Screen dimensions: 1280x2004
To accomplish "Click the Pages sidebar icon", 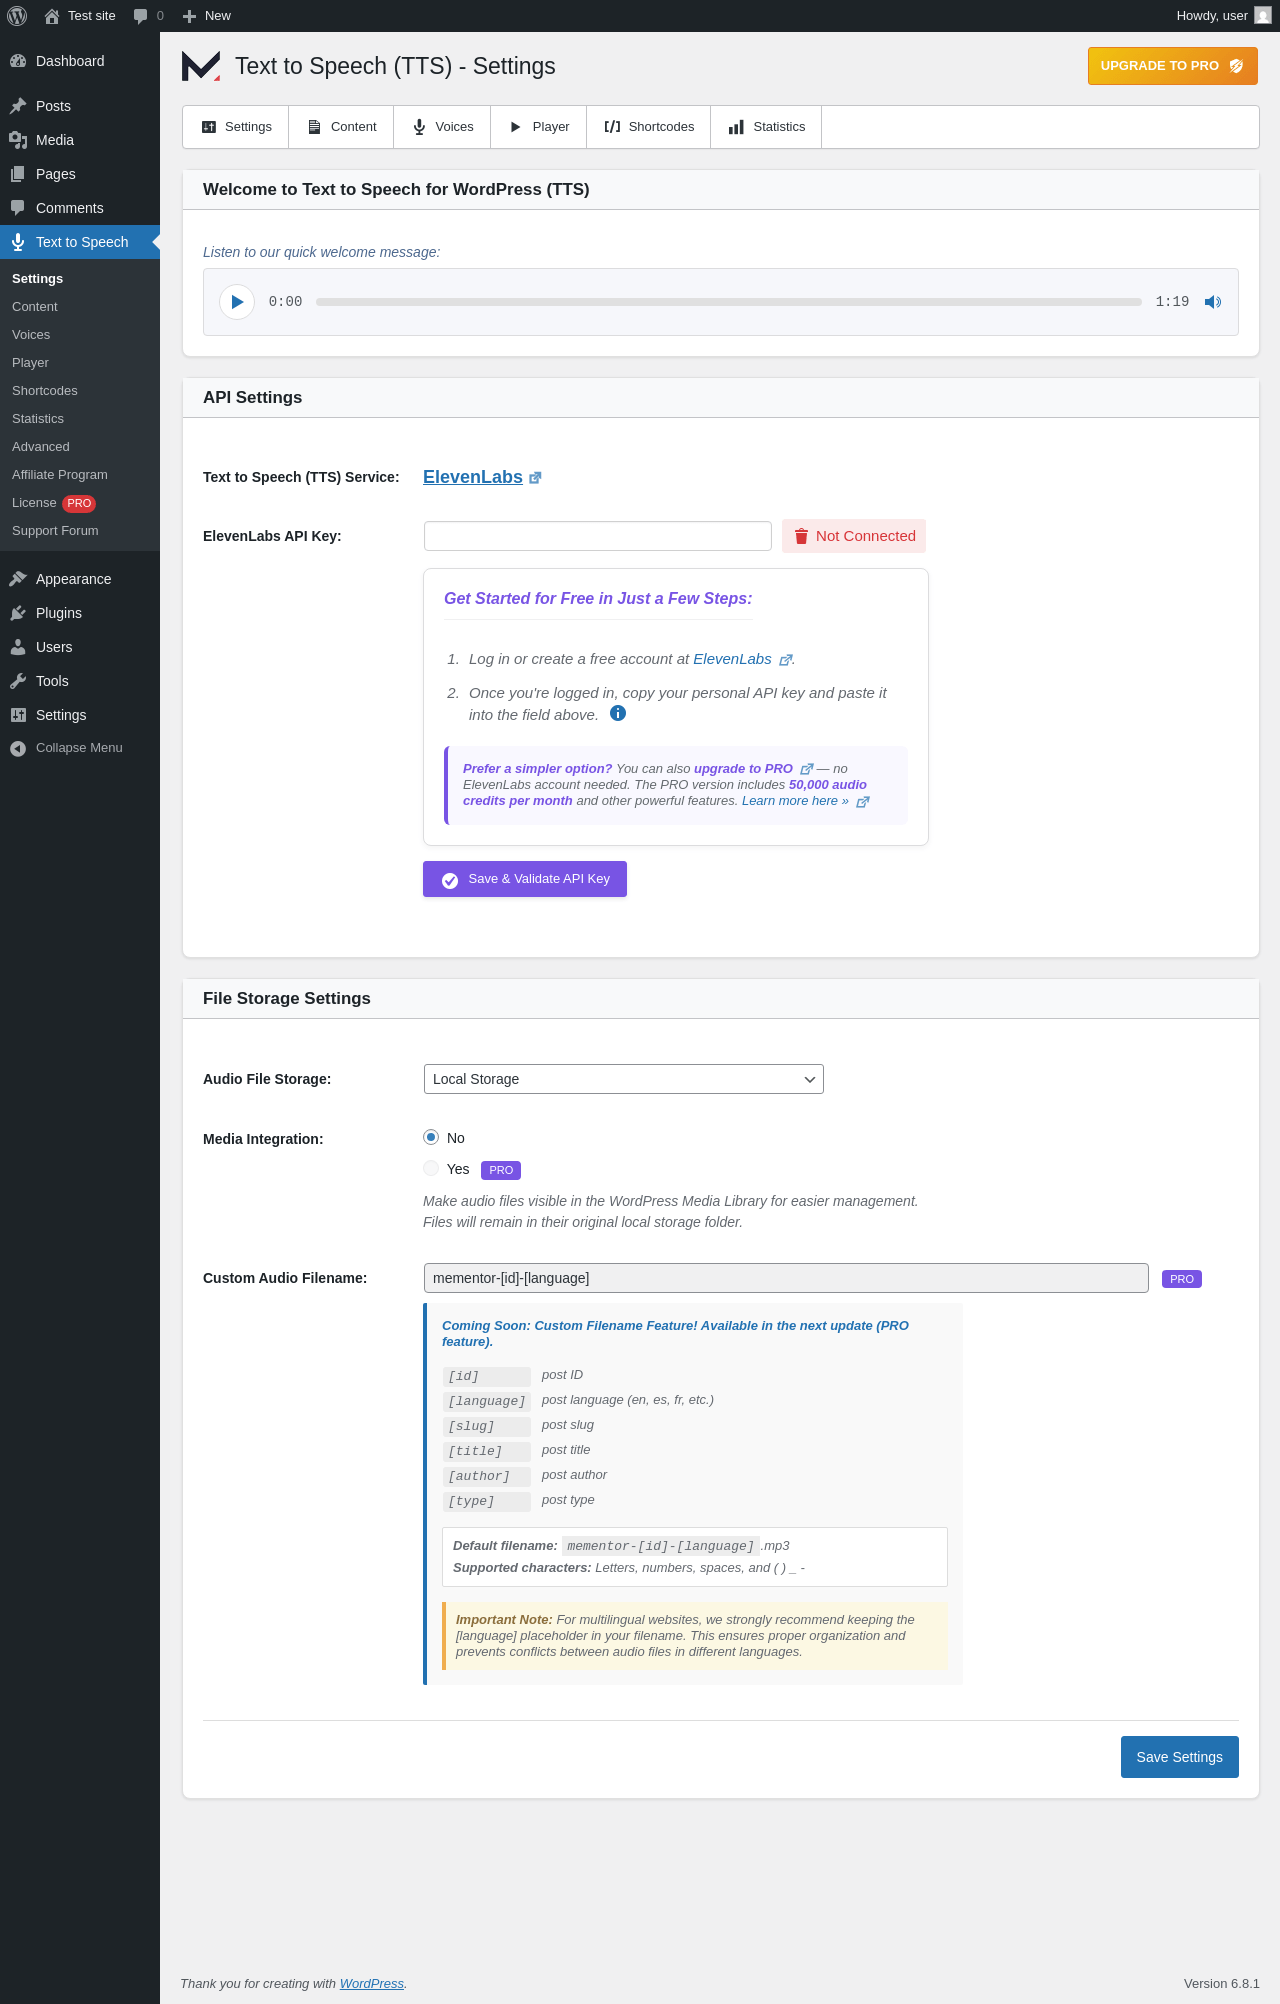I will pos(18,174).
